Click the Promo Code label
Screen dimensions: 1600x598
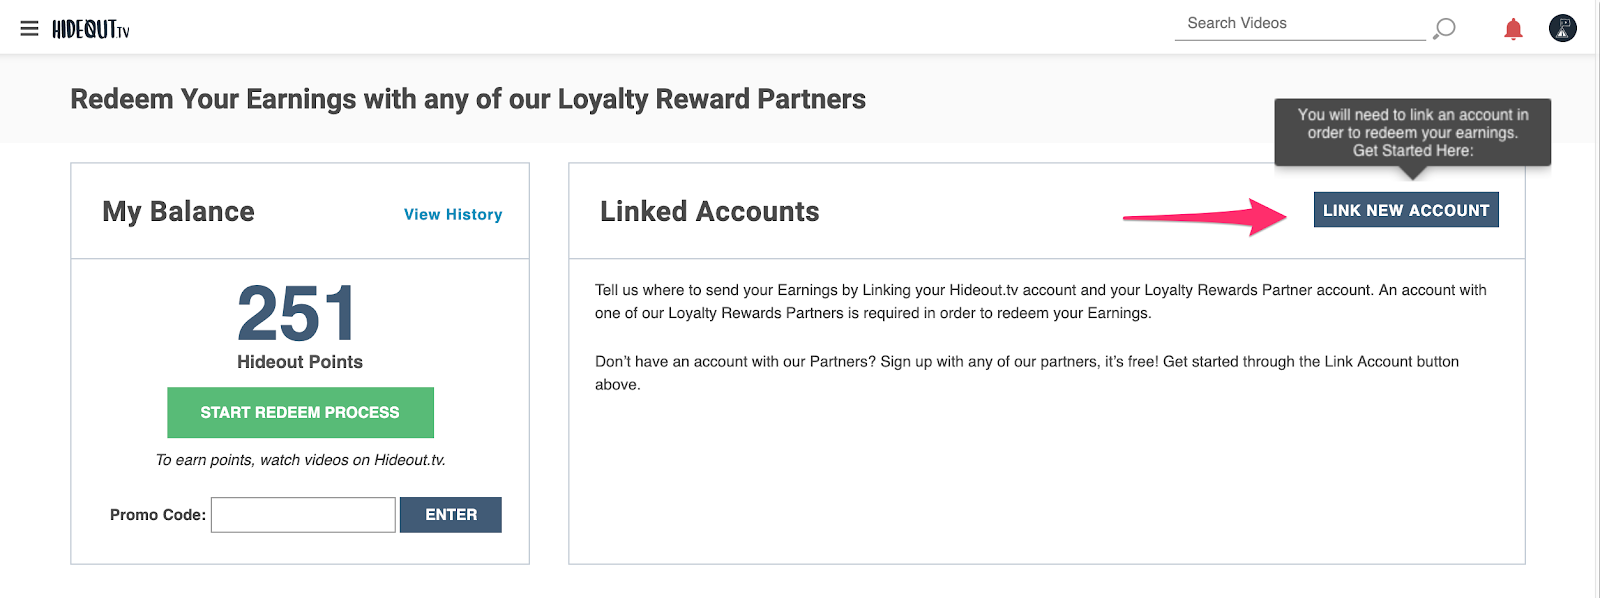(157, 514)
